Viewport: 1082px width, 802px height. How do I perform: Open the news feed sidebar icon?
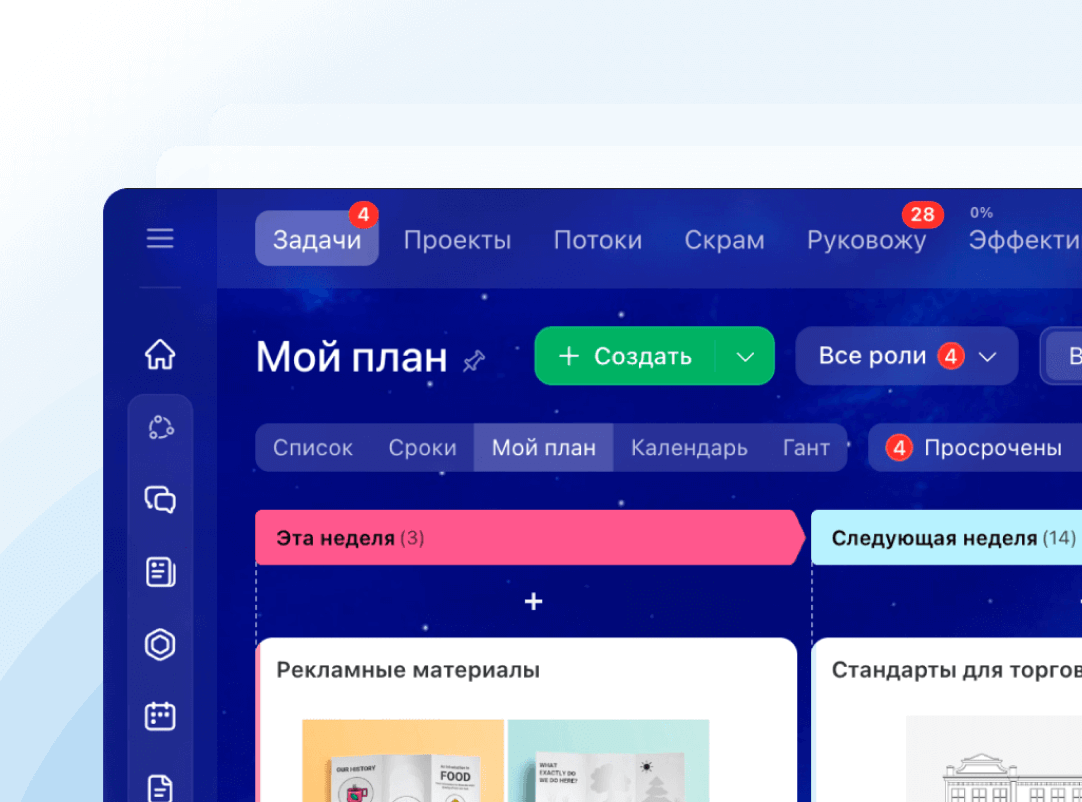(x=160, y=572)
